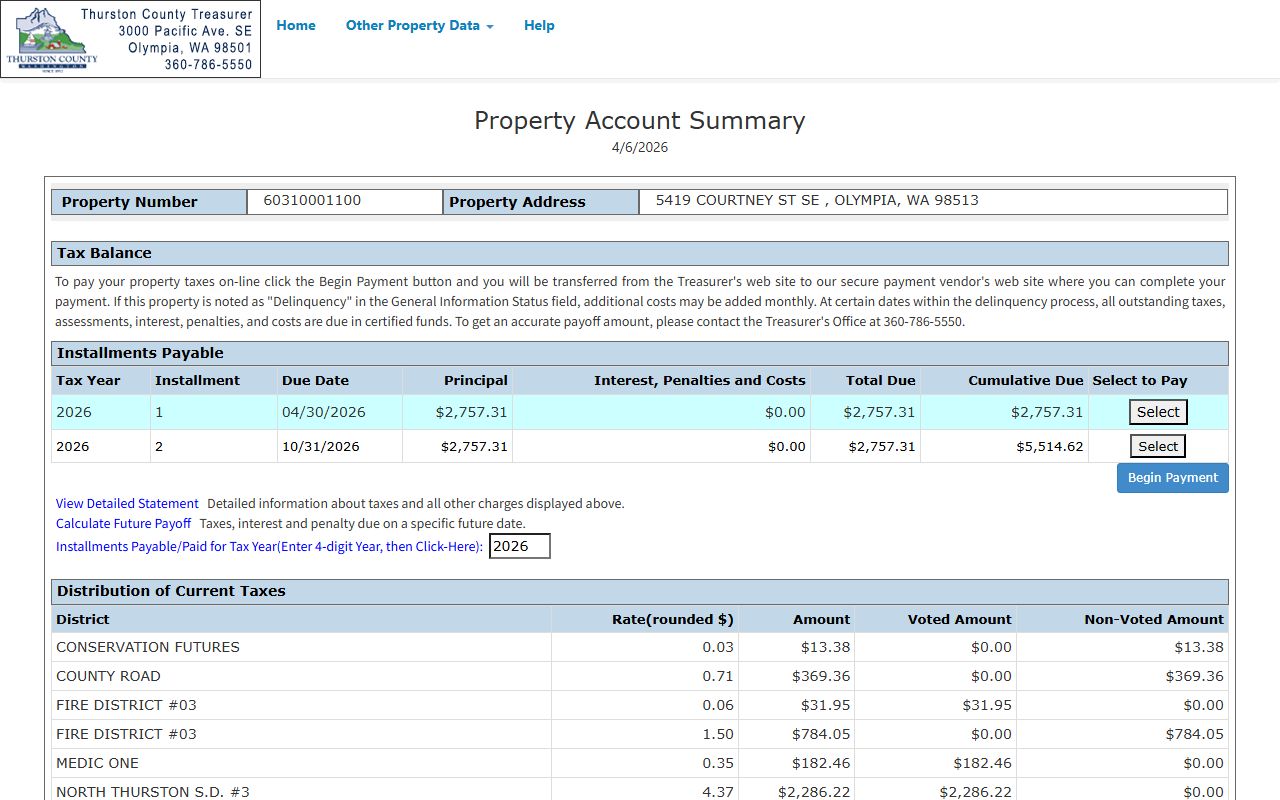
Task: Click Installments Payable/Paid for Tax Year link
Action: (x=269, y=546)
